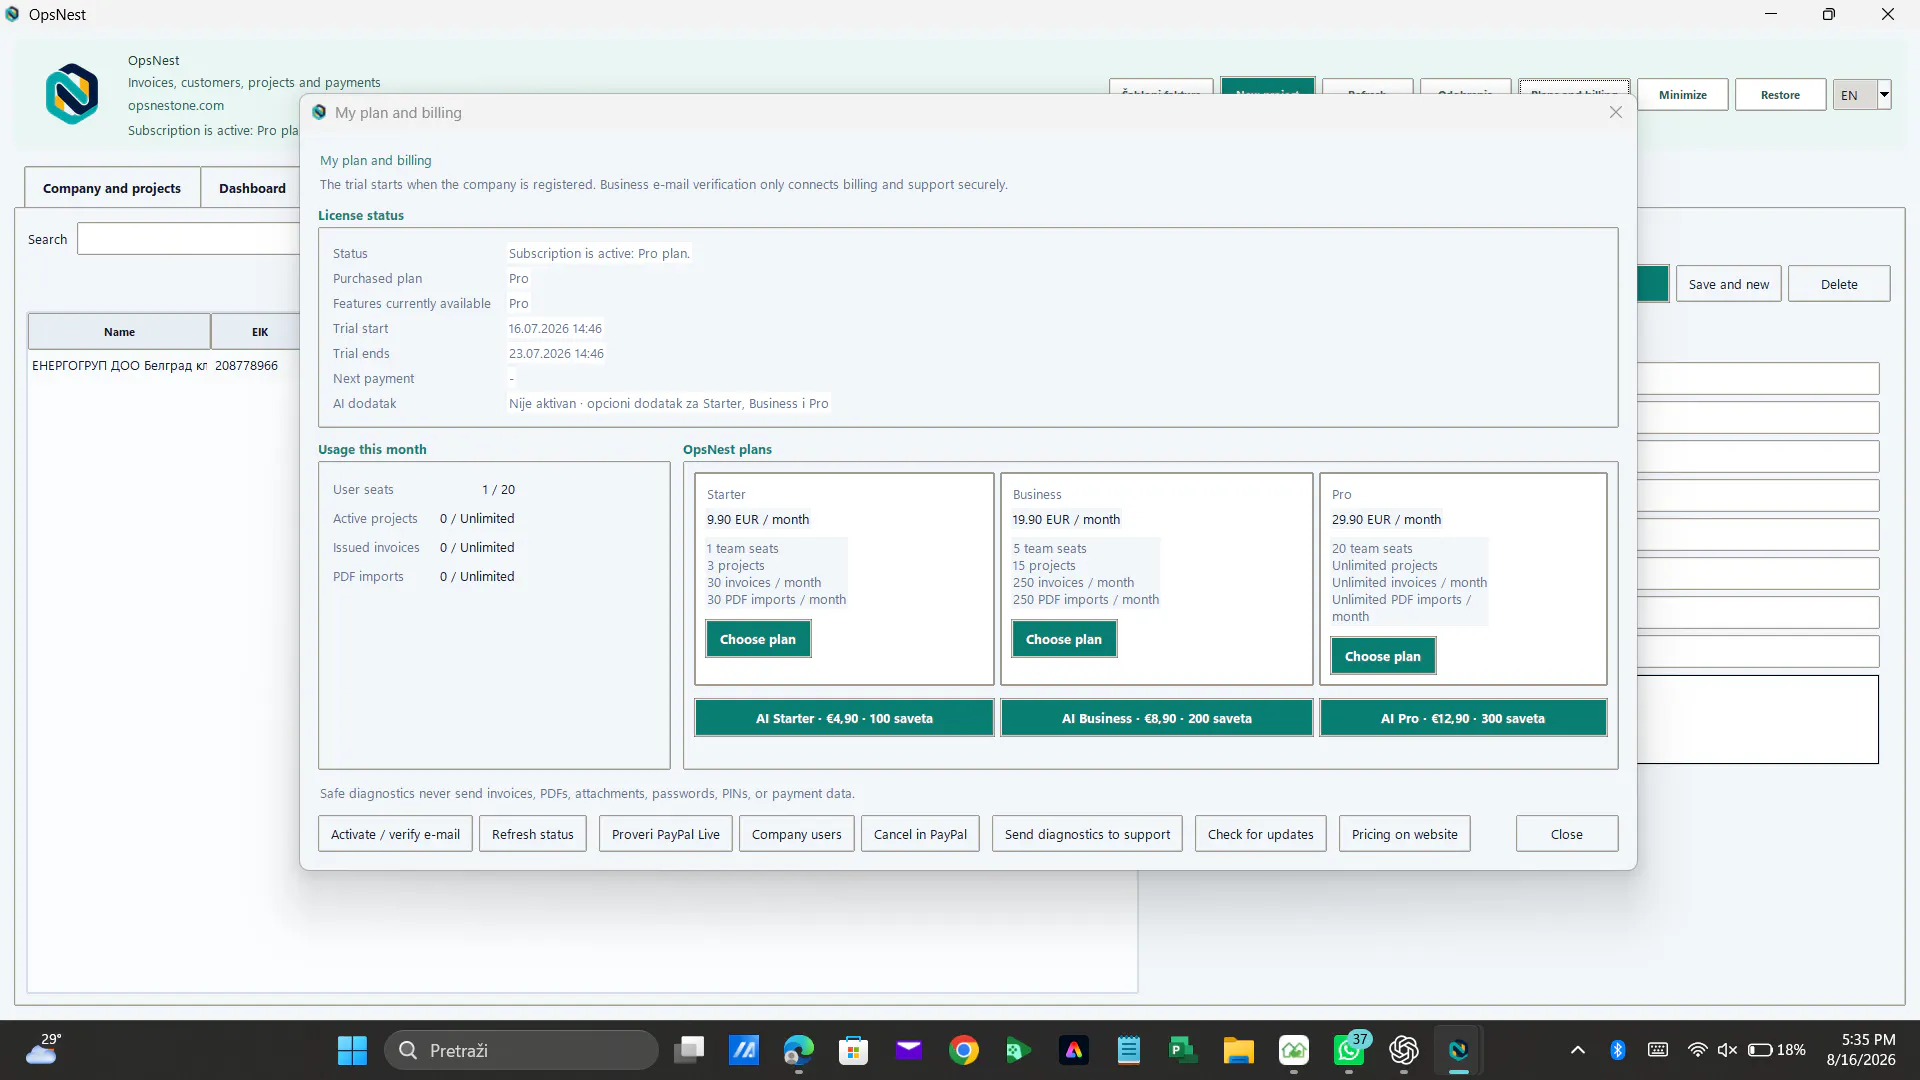Check for updates

pyautogui.click(x=1261, y=834)
